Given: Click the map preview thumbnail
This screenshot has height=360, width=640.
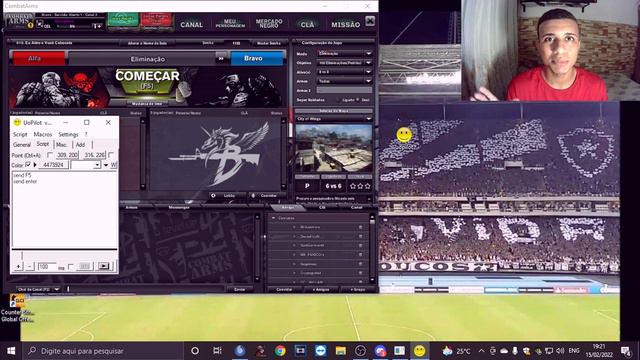Looking at the screenshot, I should point(334,148).
